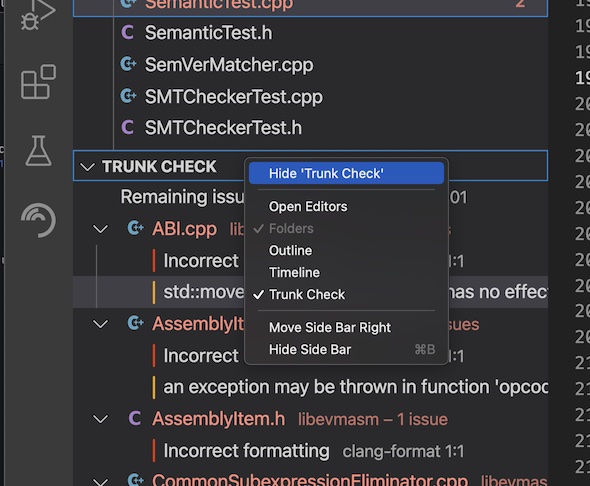Viewport: 590px width, 486px height.
Task: Click the C icon beside AssemblyItem.h
Action: tap(135, 418)
